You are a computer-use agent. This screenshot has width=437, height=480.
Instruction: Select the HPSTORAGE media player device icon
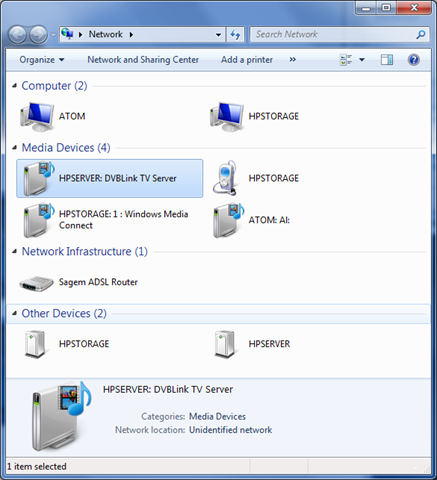point(226,178)
